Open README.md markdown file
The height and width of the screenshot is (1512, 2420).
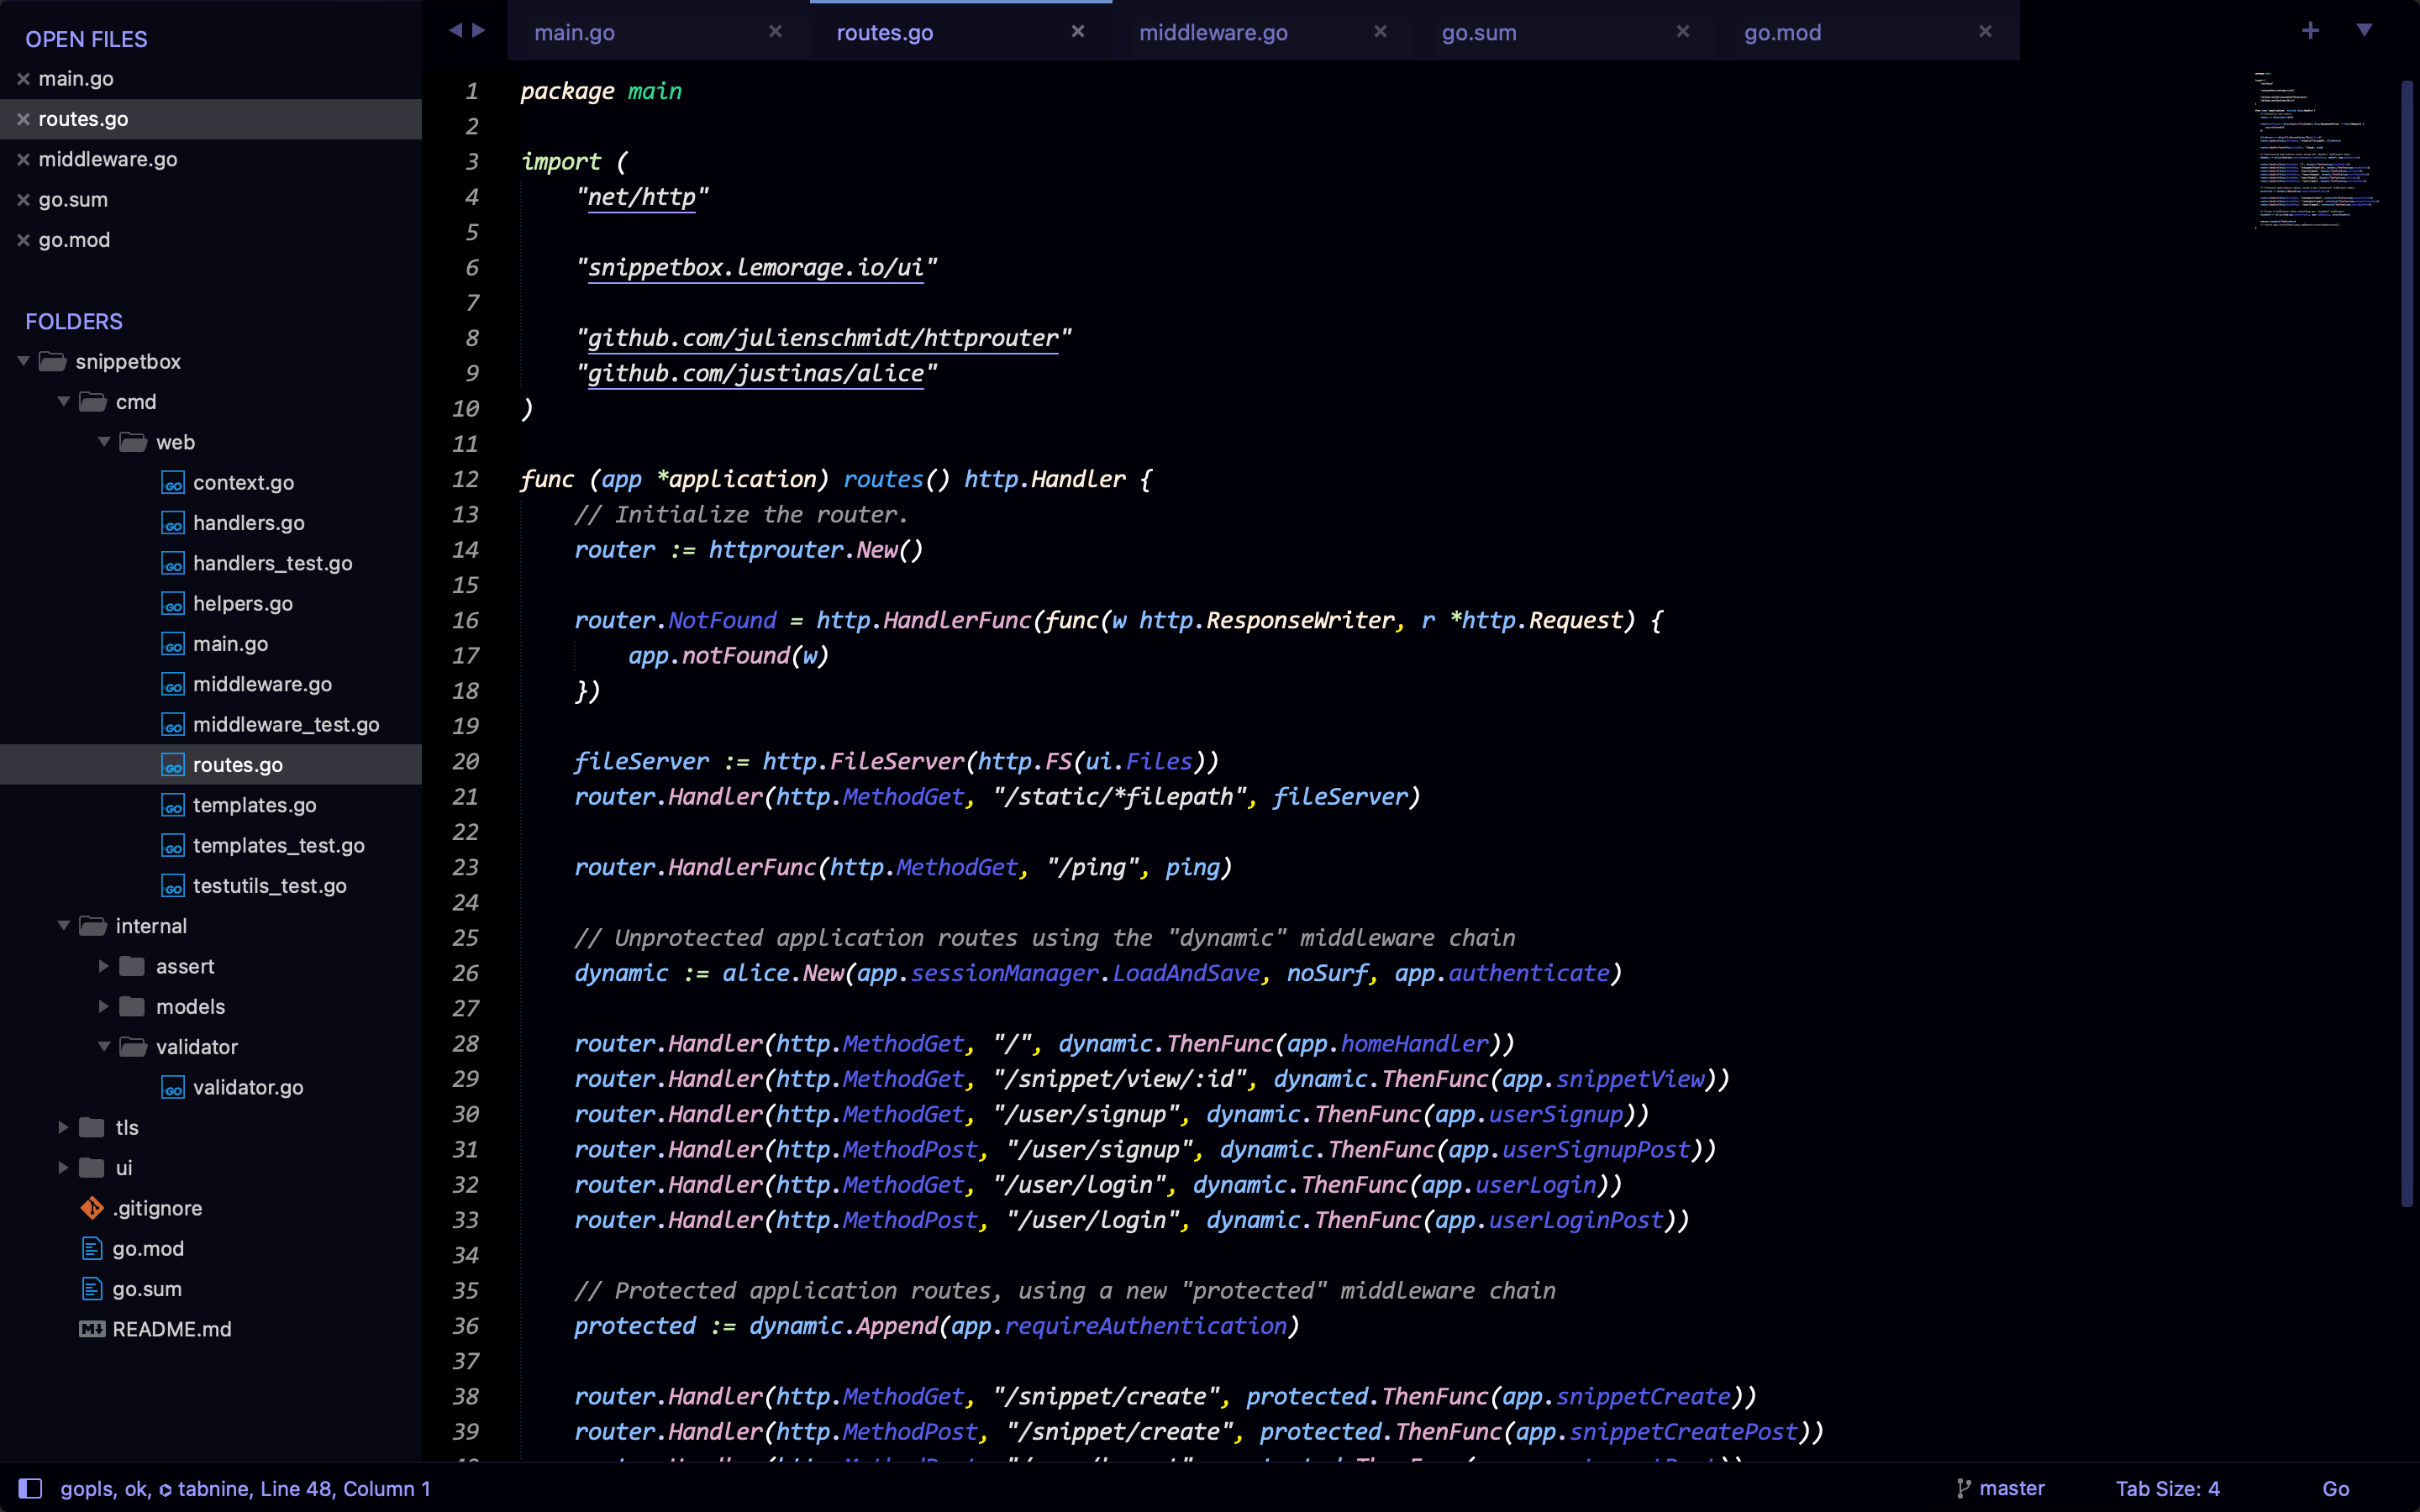pos(171,1329)
